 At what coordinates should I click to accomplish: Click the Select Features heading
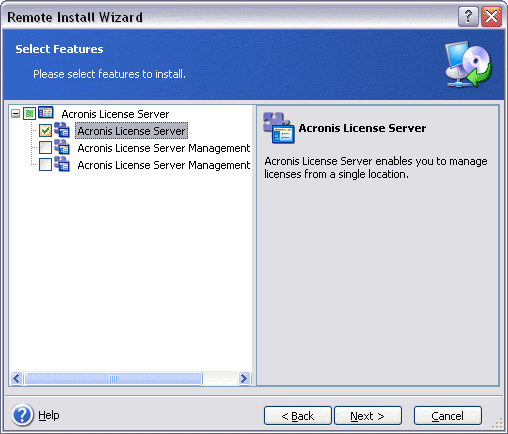click(x=59, y=49)
